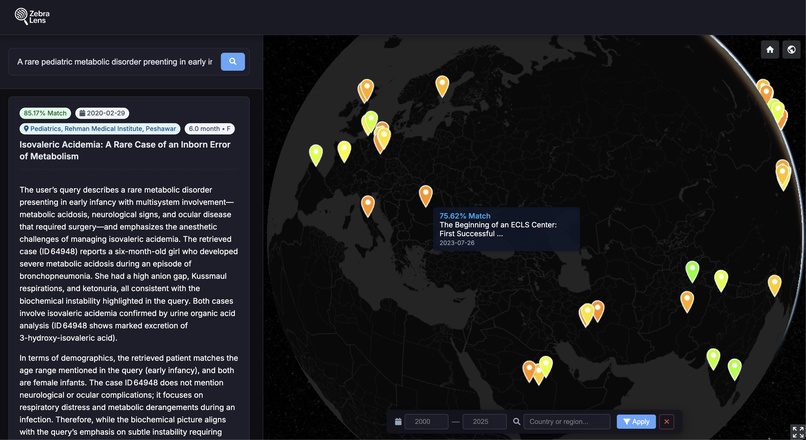
Task: Select the orange pin left of the tooltip
Action: click(x=426, y=196)
